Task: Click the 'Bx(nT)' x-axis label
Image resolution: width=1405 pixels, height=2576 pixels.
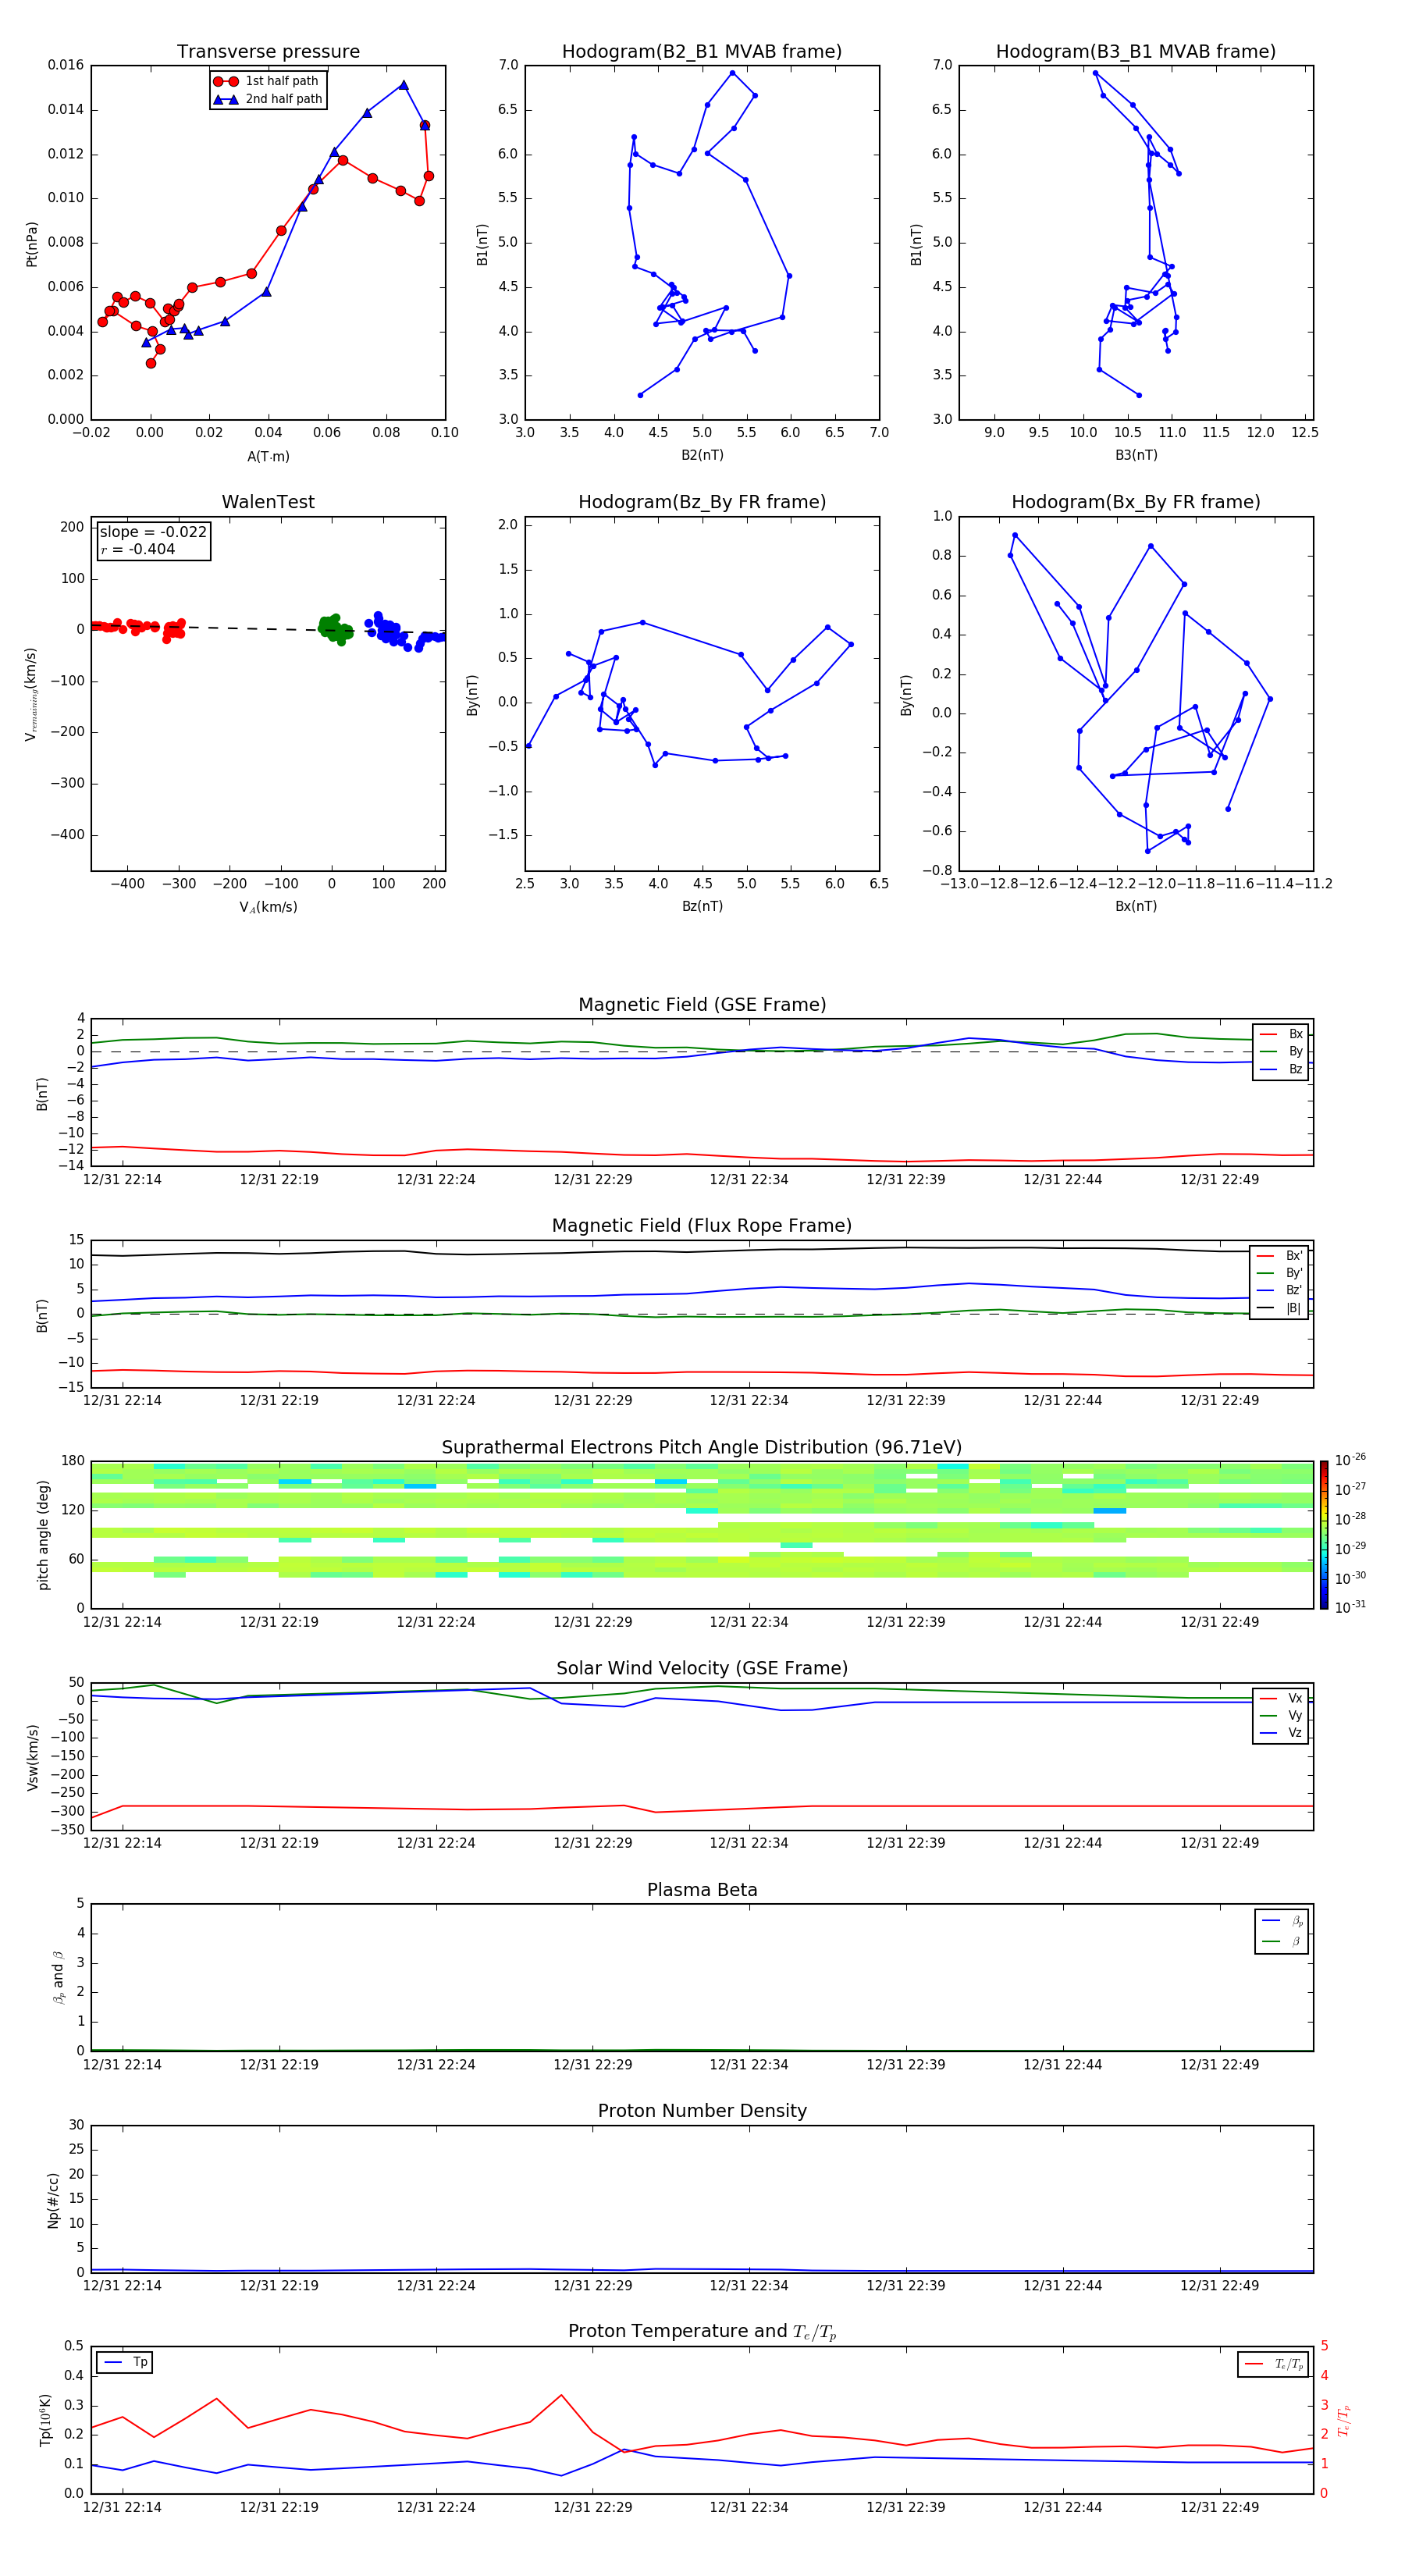Action: coord(1136,906)
